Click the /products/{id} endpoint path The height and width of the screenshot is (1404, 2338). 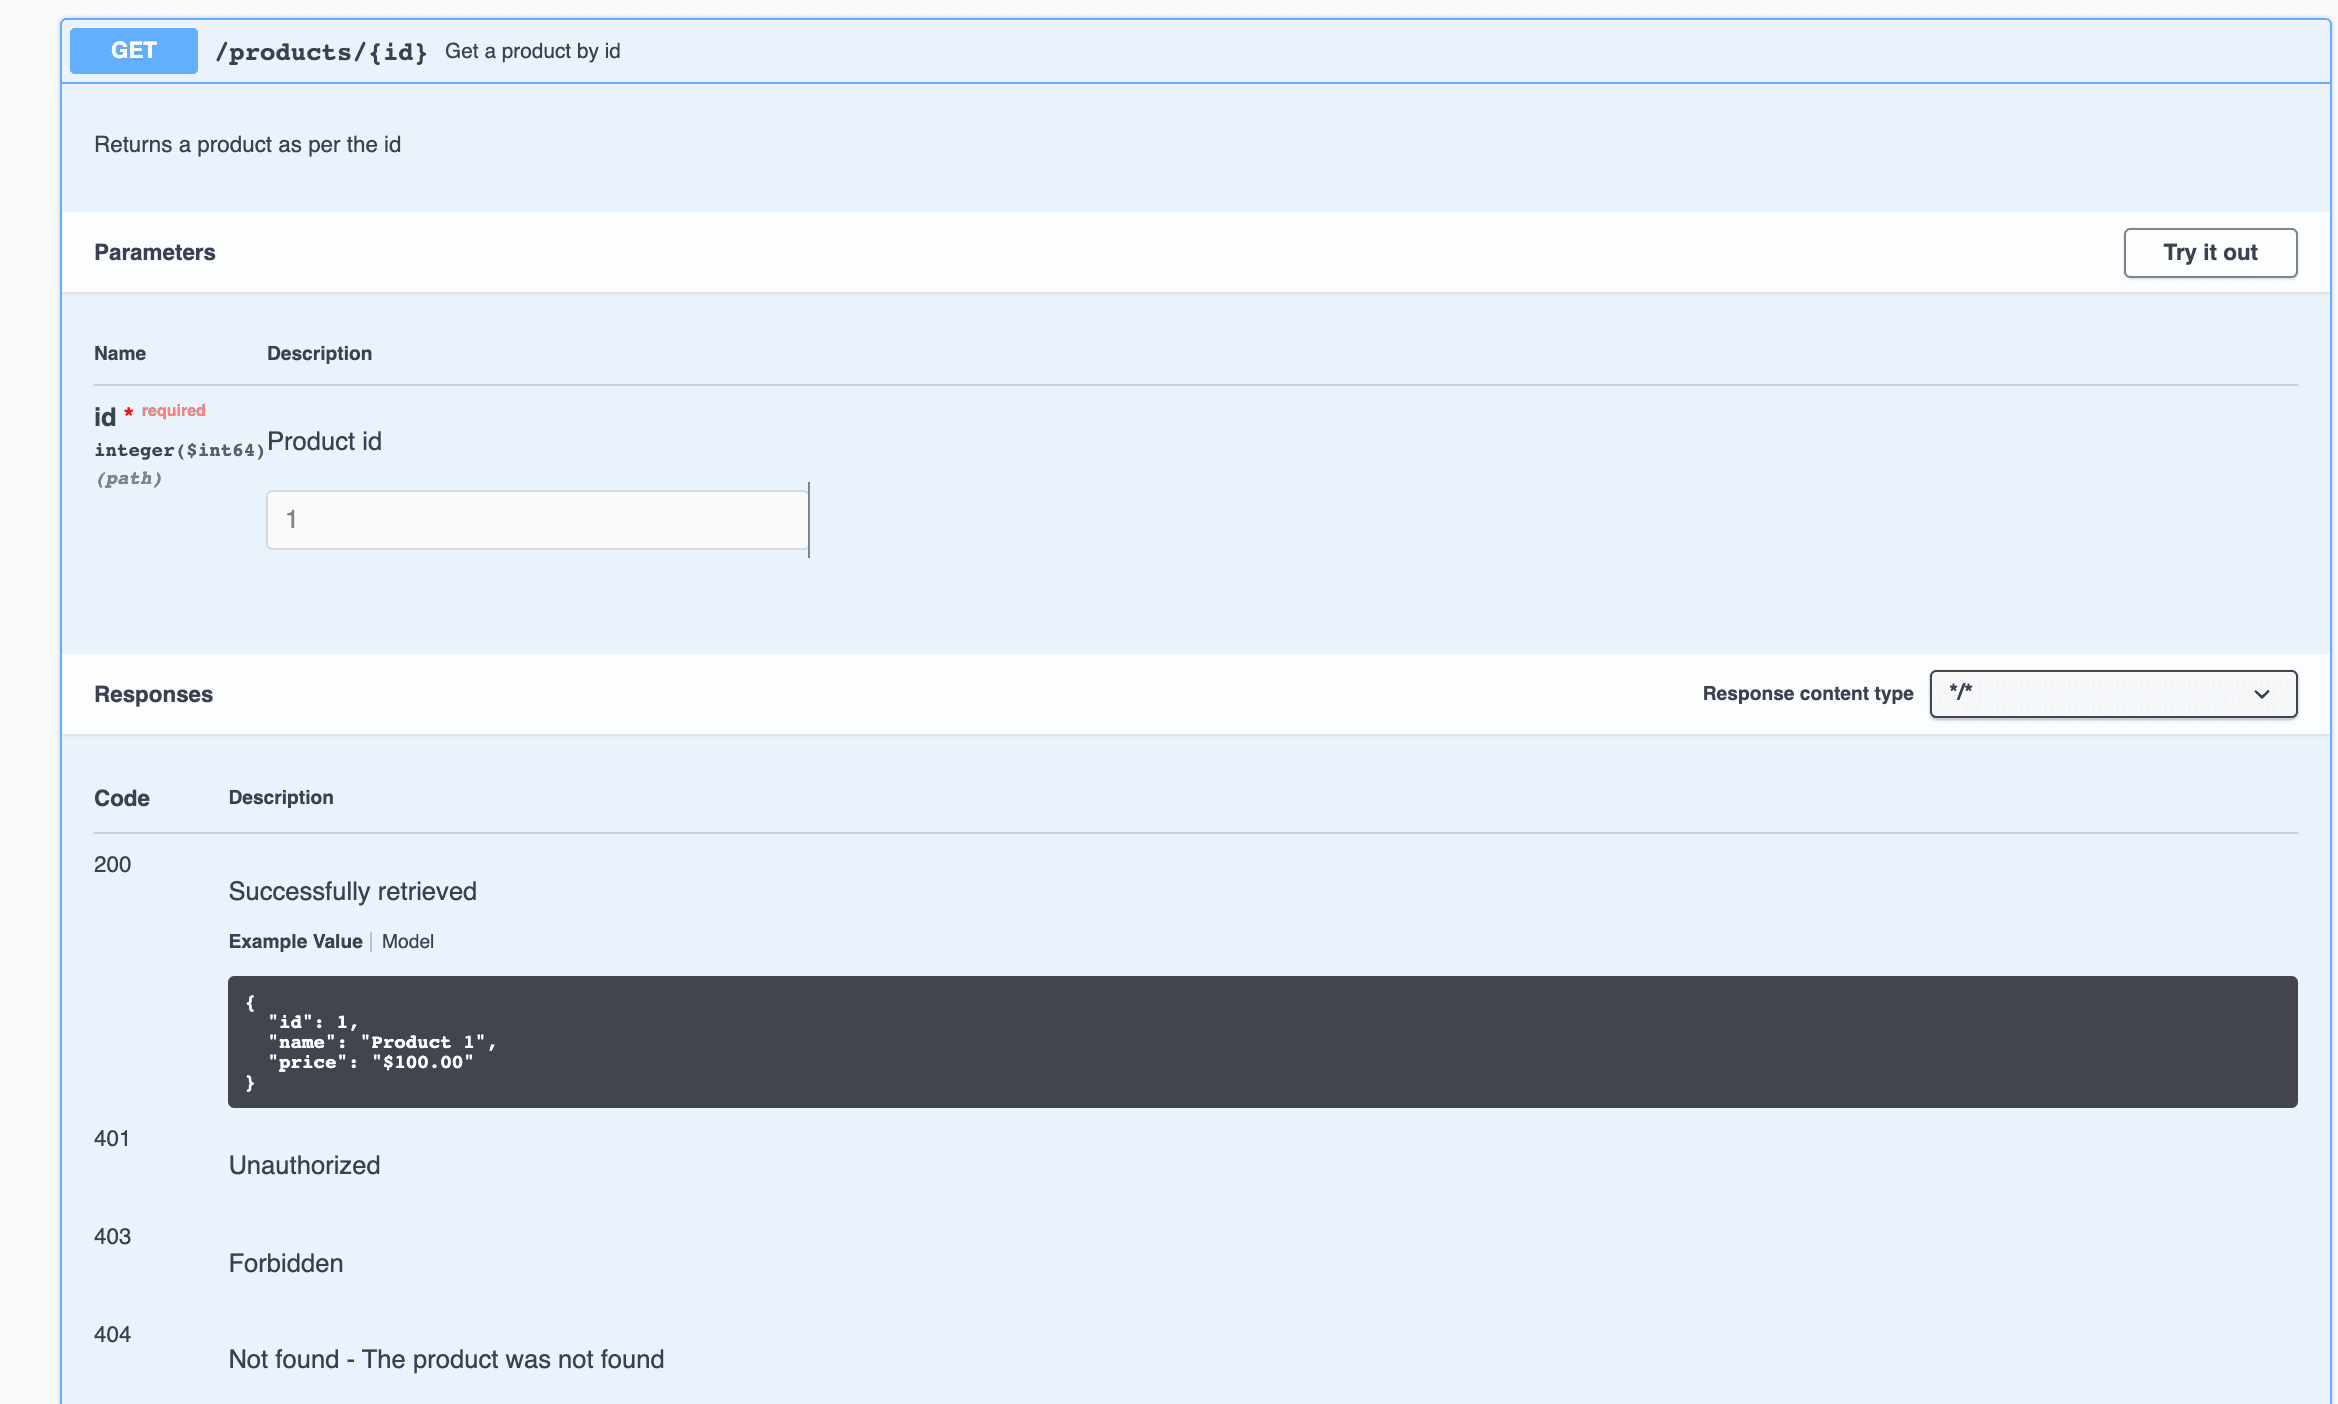(x=322, y=51)
